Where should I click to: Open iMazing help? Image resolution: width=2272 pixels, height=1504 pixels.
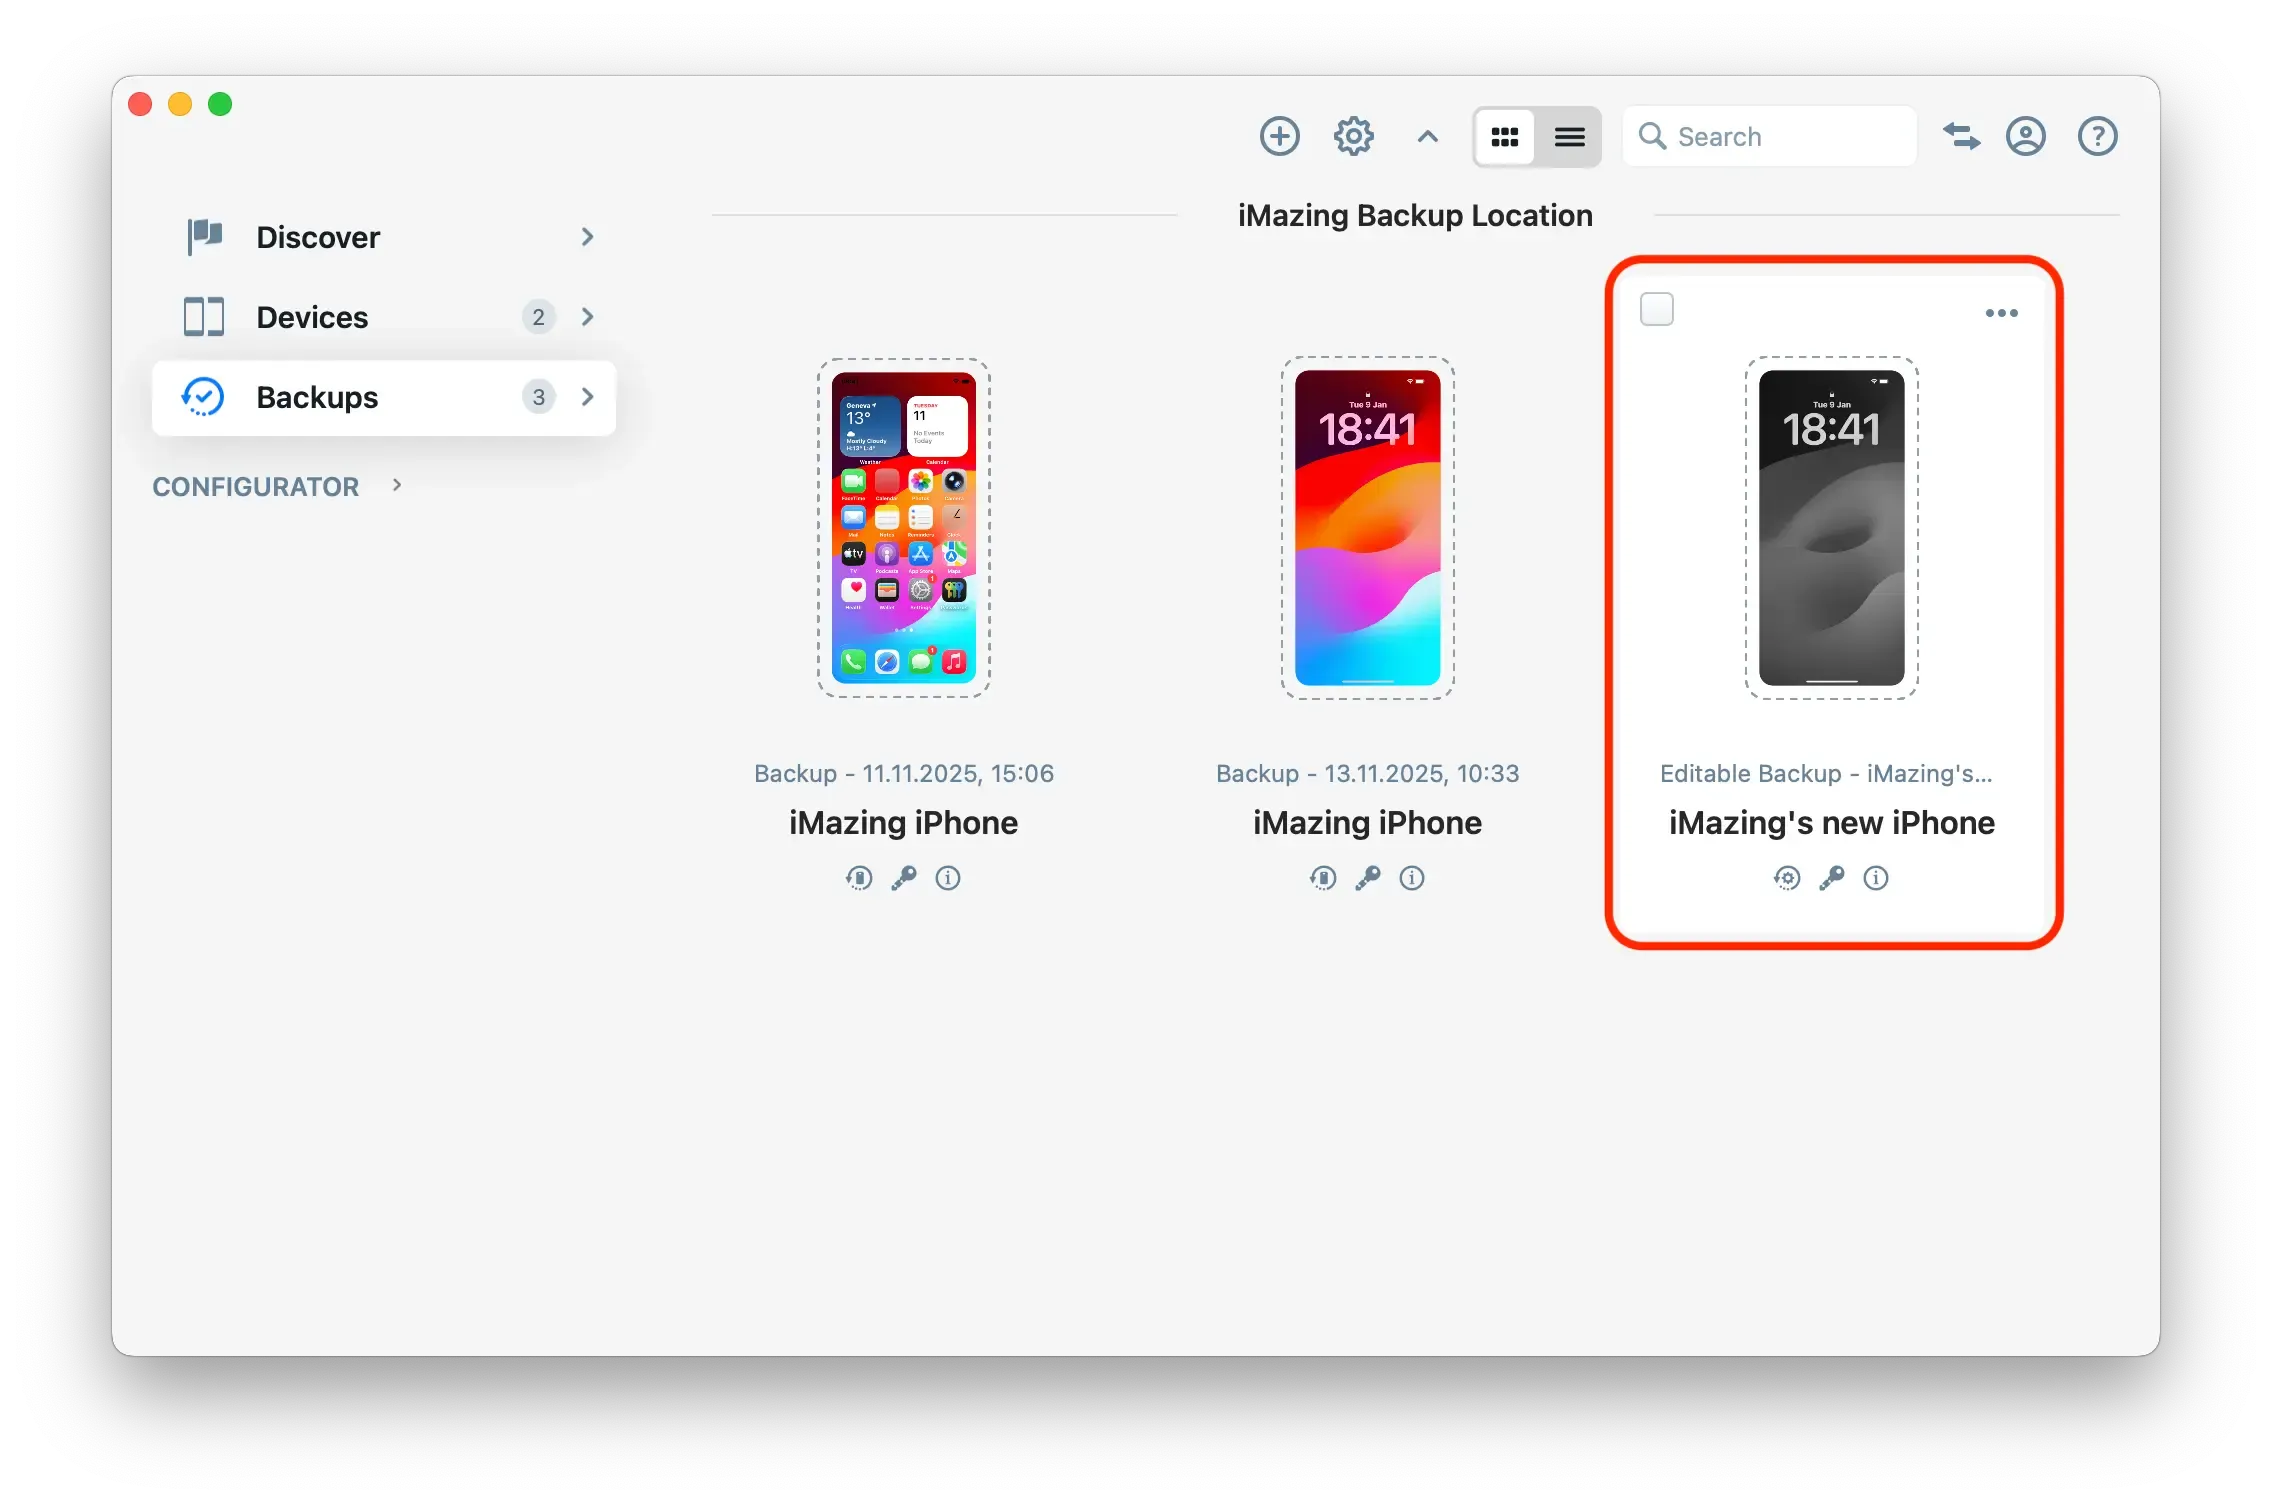tap(2097, 136)
